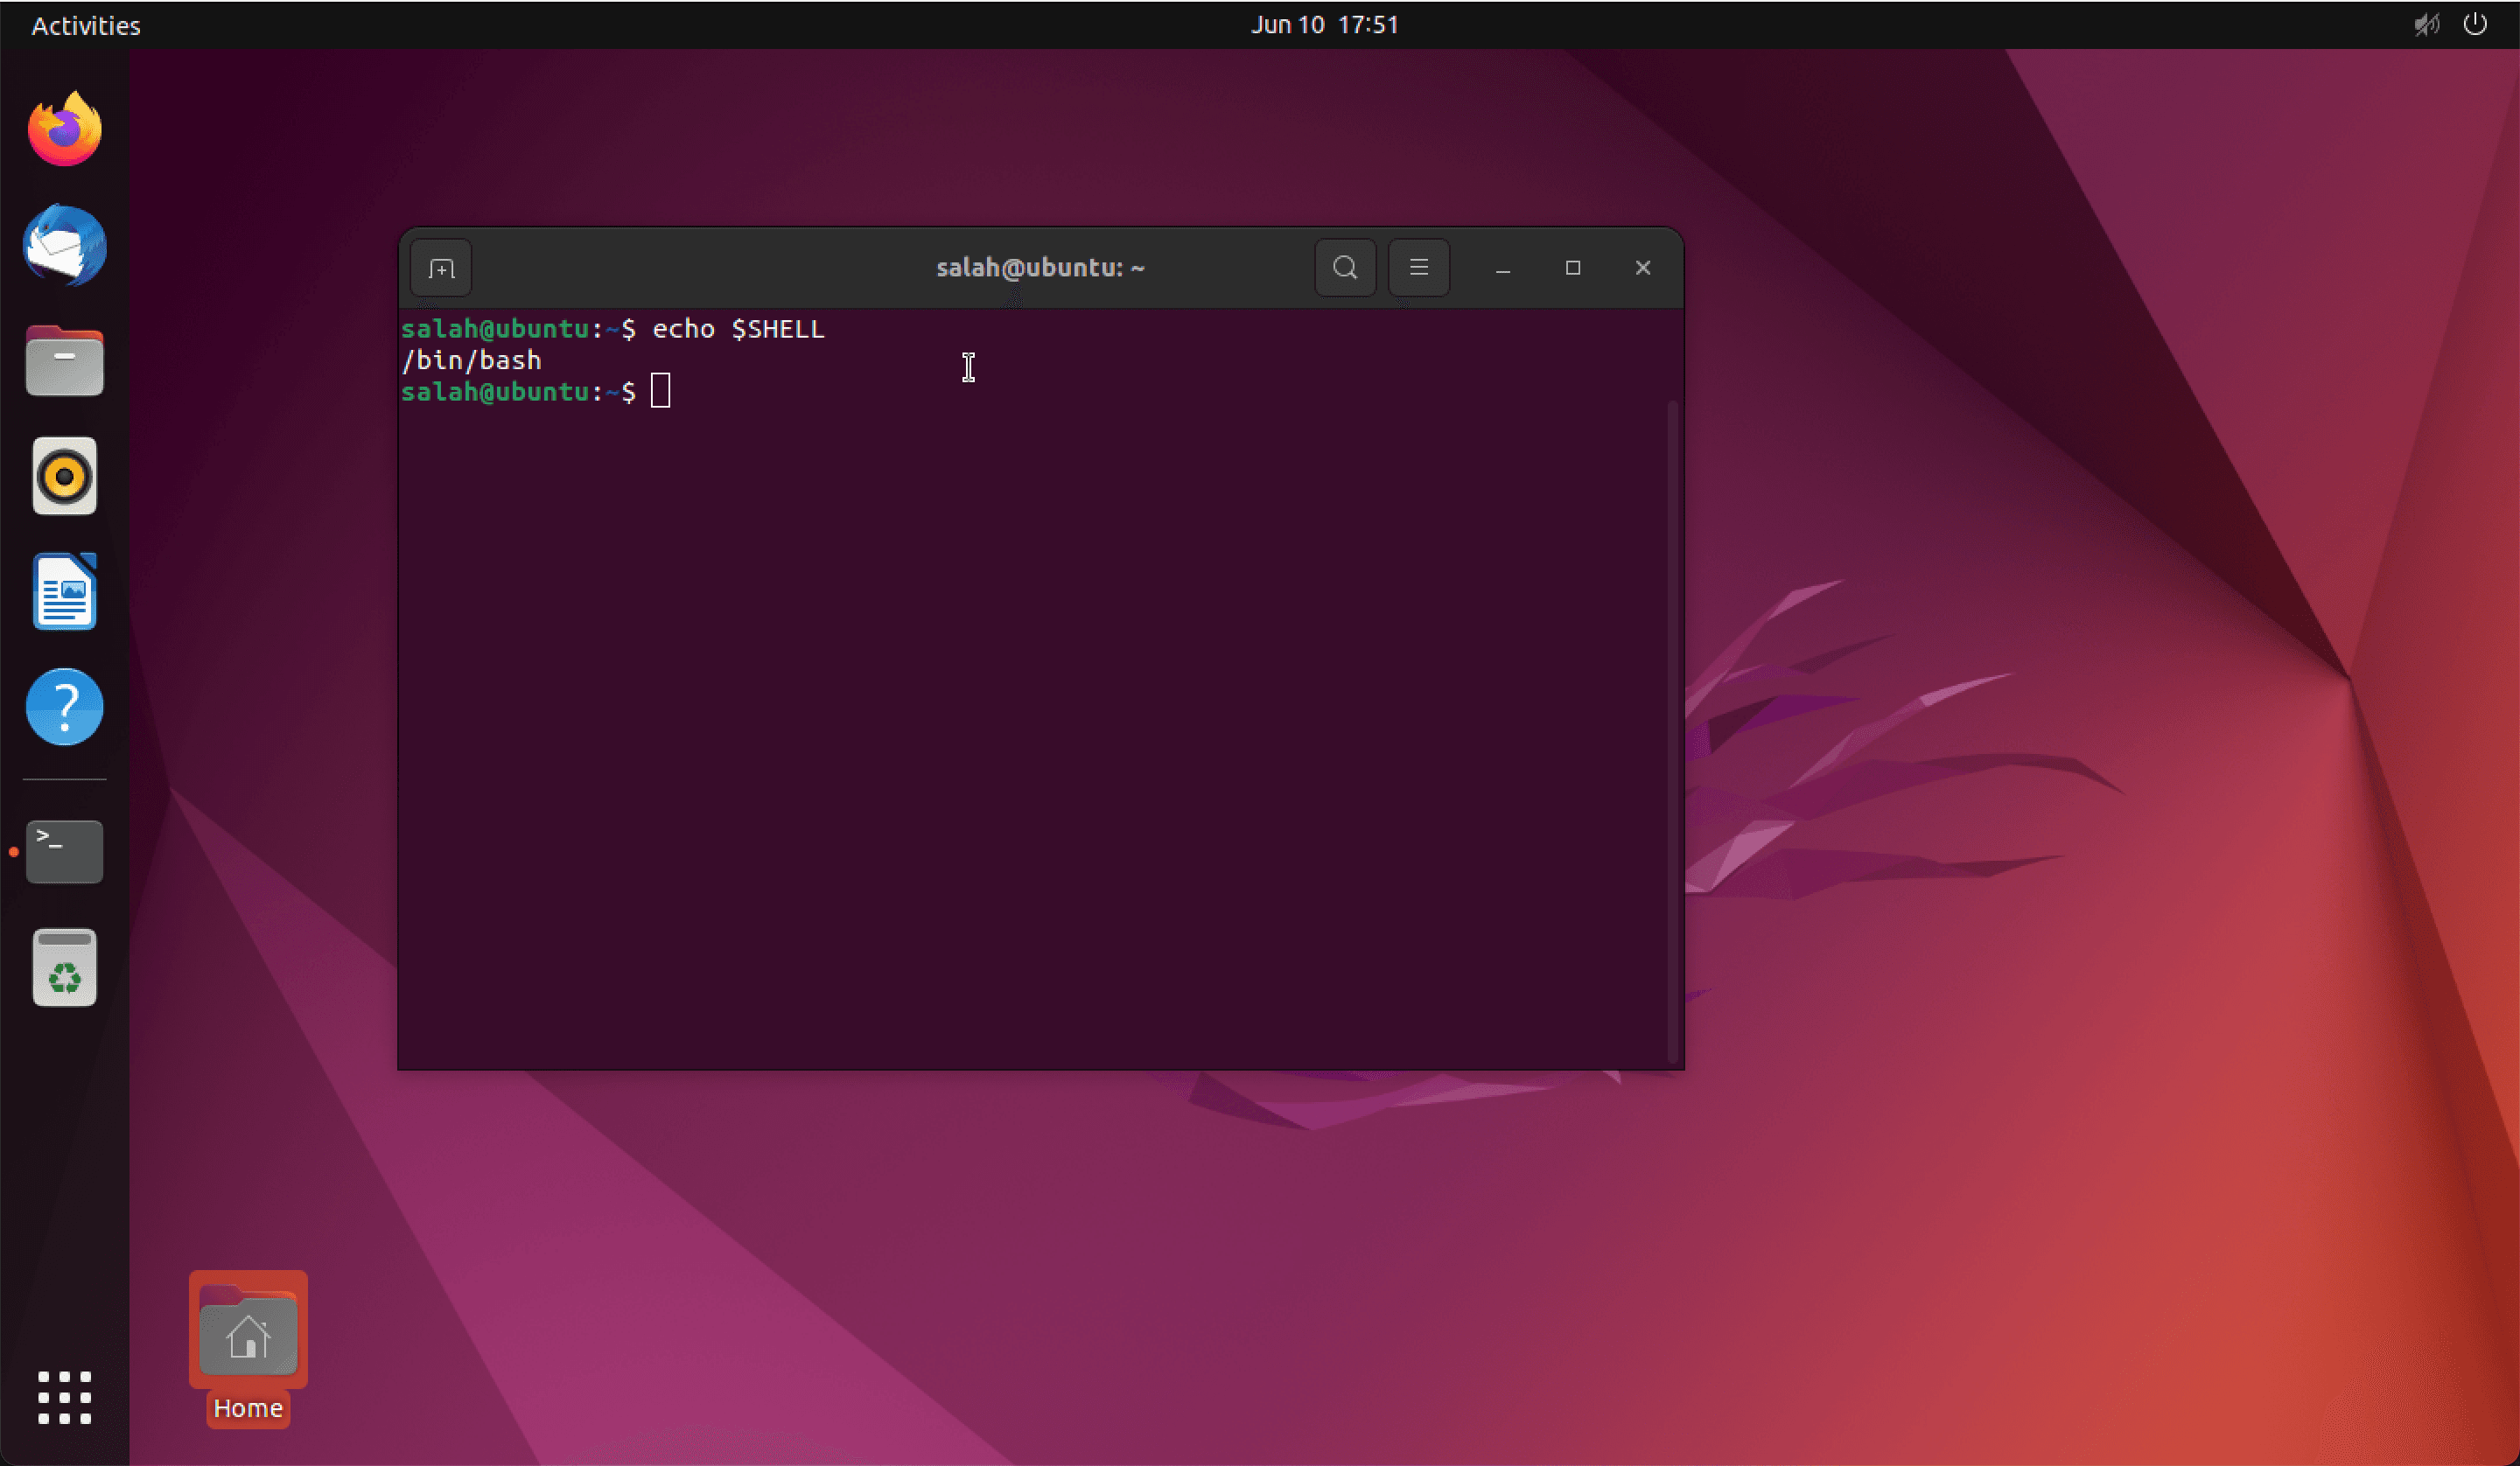Open LibreOffice Writer from the dock
The height and width of the screenshot is (1466, 2520).
point(65,592)
